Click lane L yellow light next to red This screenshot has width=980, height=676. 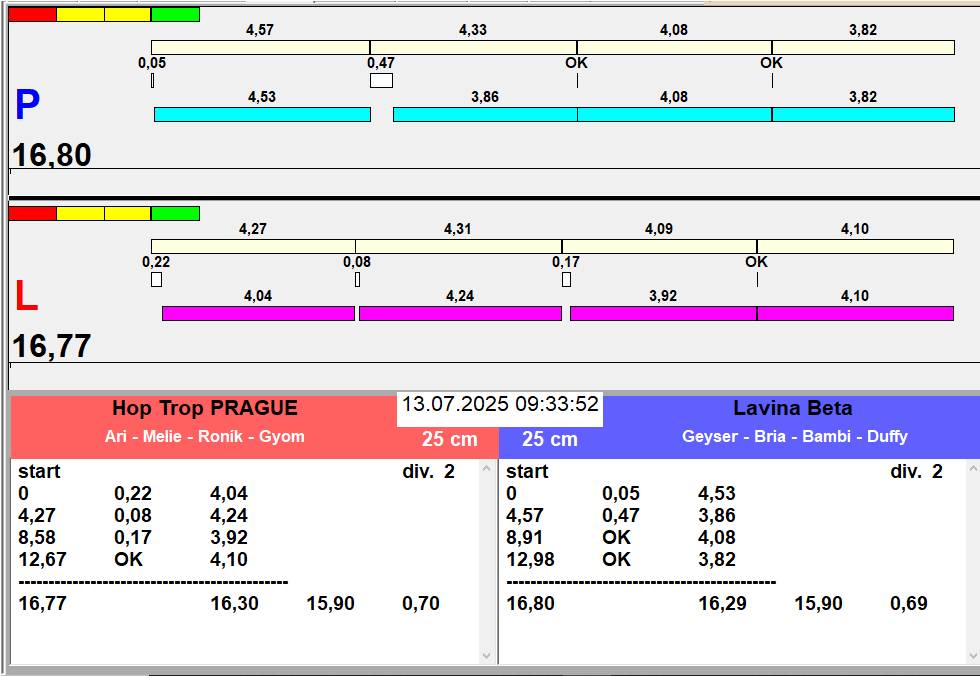80,214
